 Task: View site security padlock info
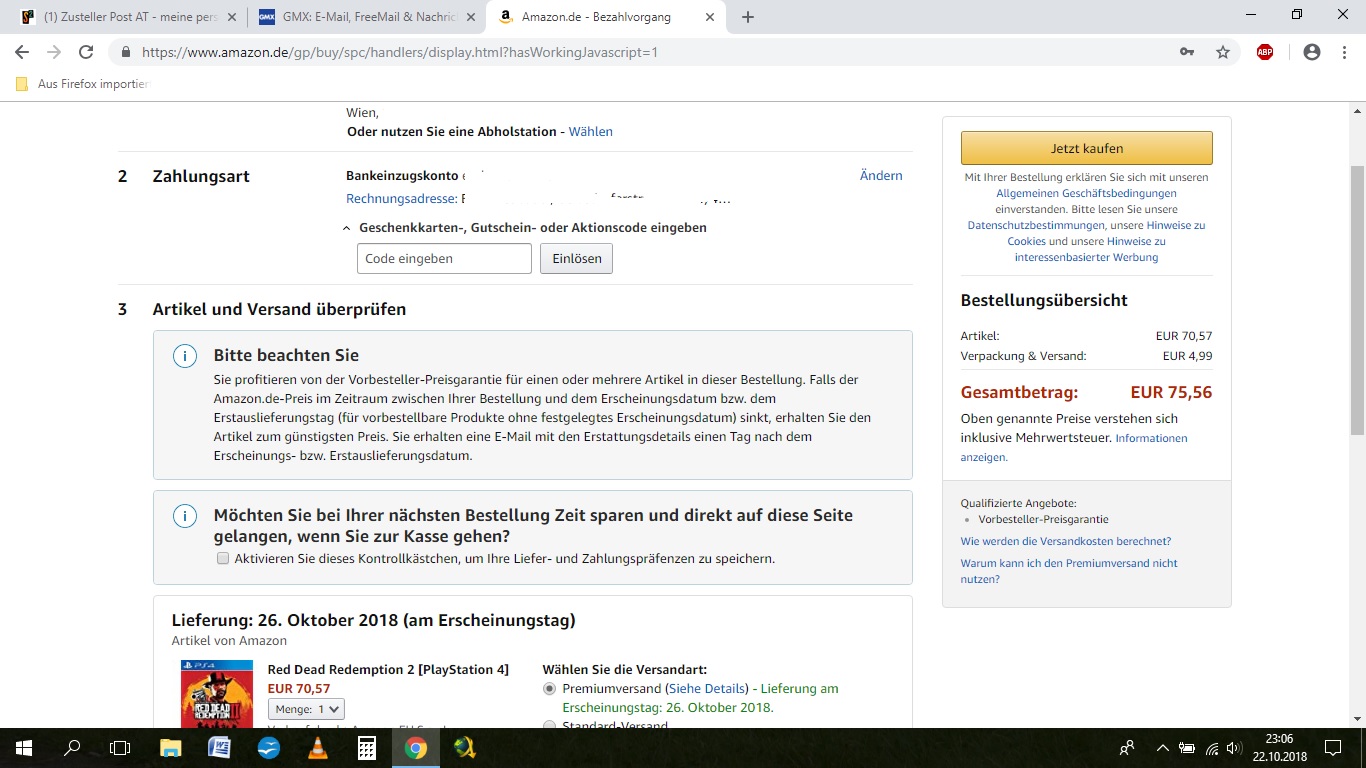(126, 52)
